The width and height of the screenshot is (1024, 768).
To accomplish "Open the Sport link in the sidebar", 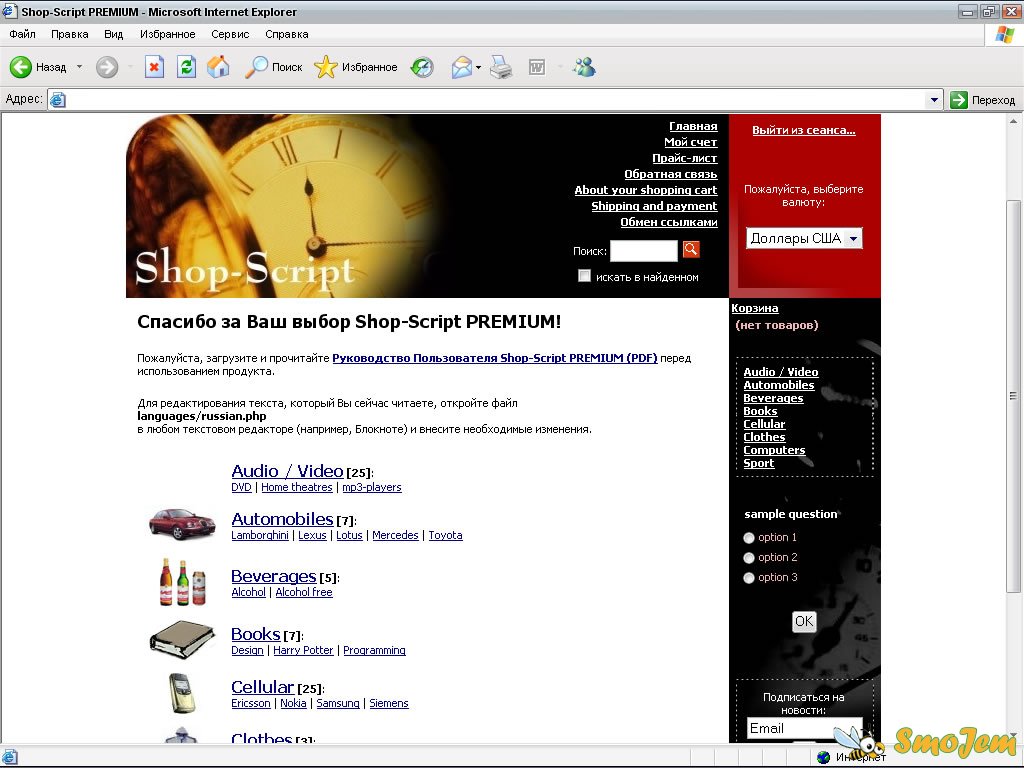I will [x=759, y=463].
